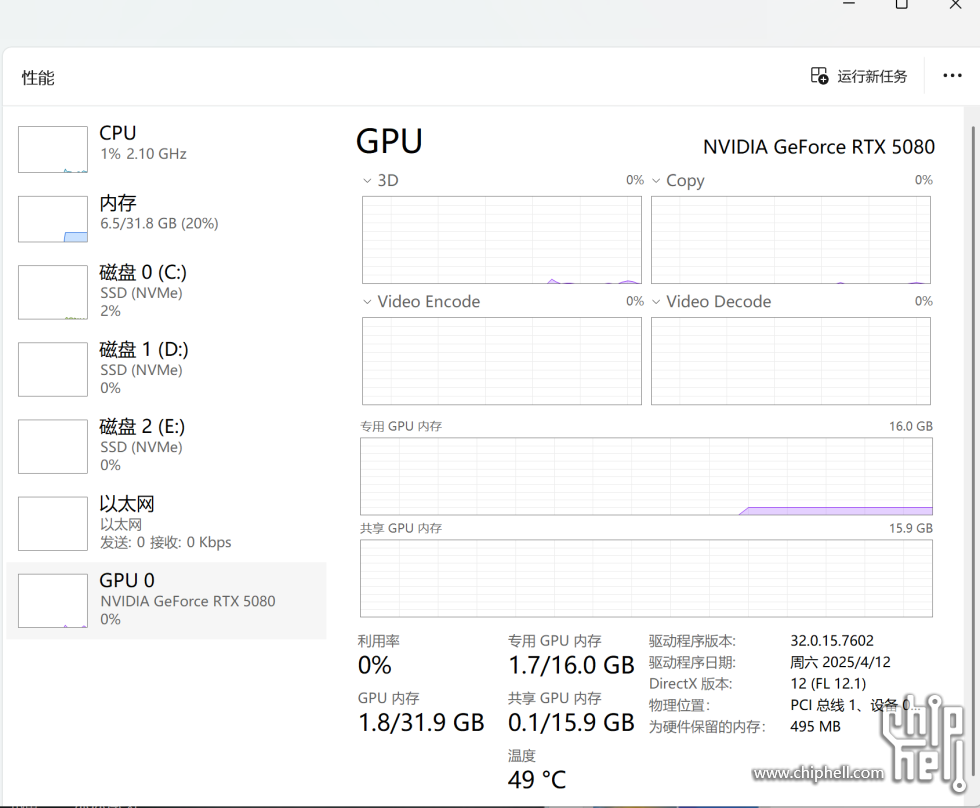Click the Video Decode graph area
The height and width of the screenshot is (808, 980).
coord(791,361)
